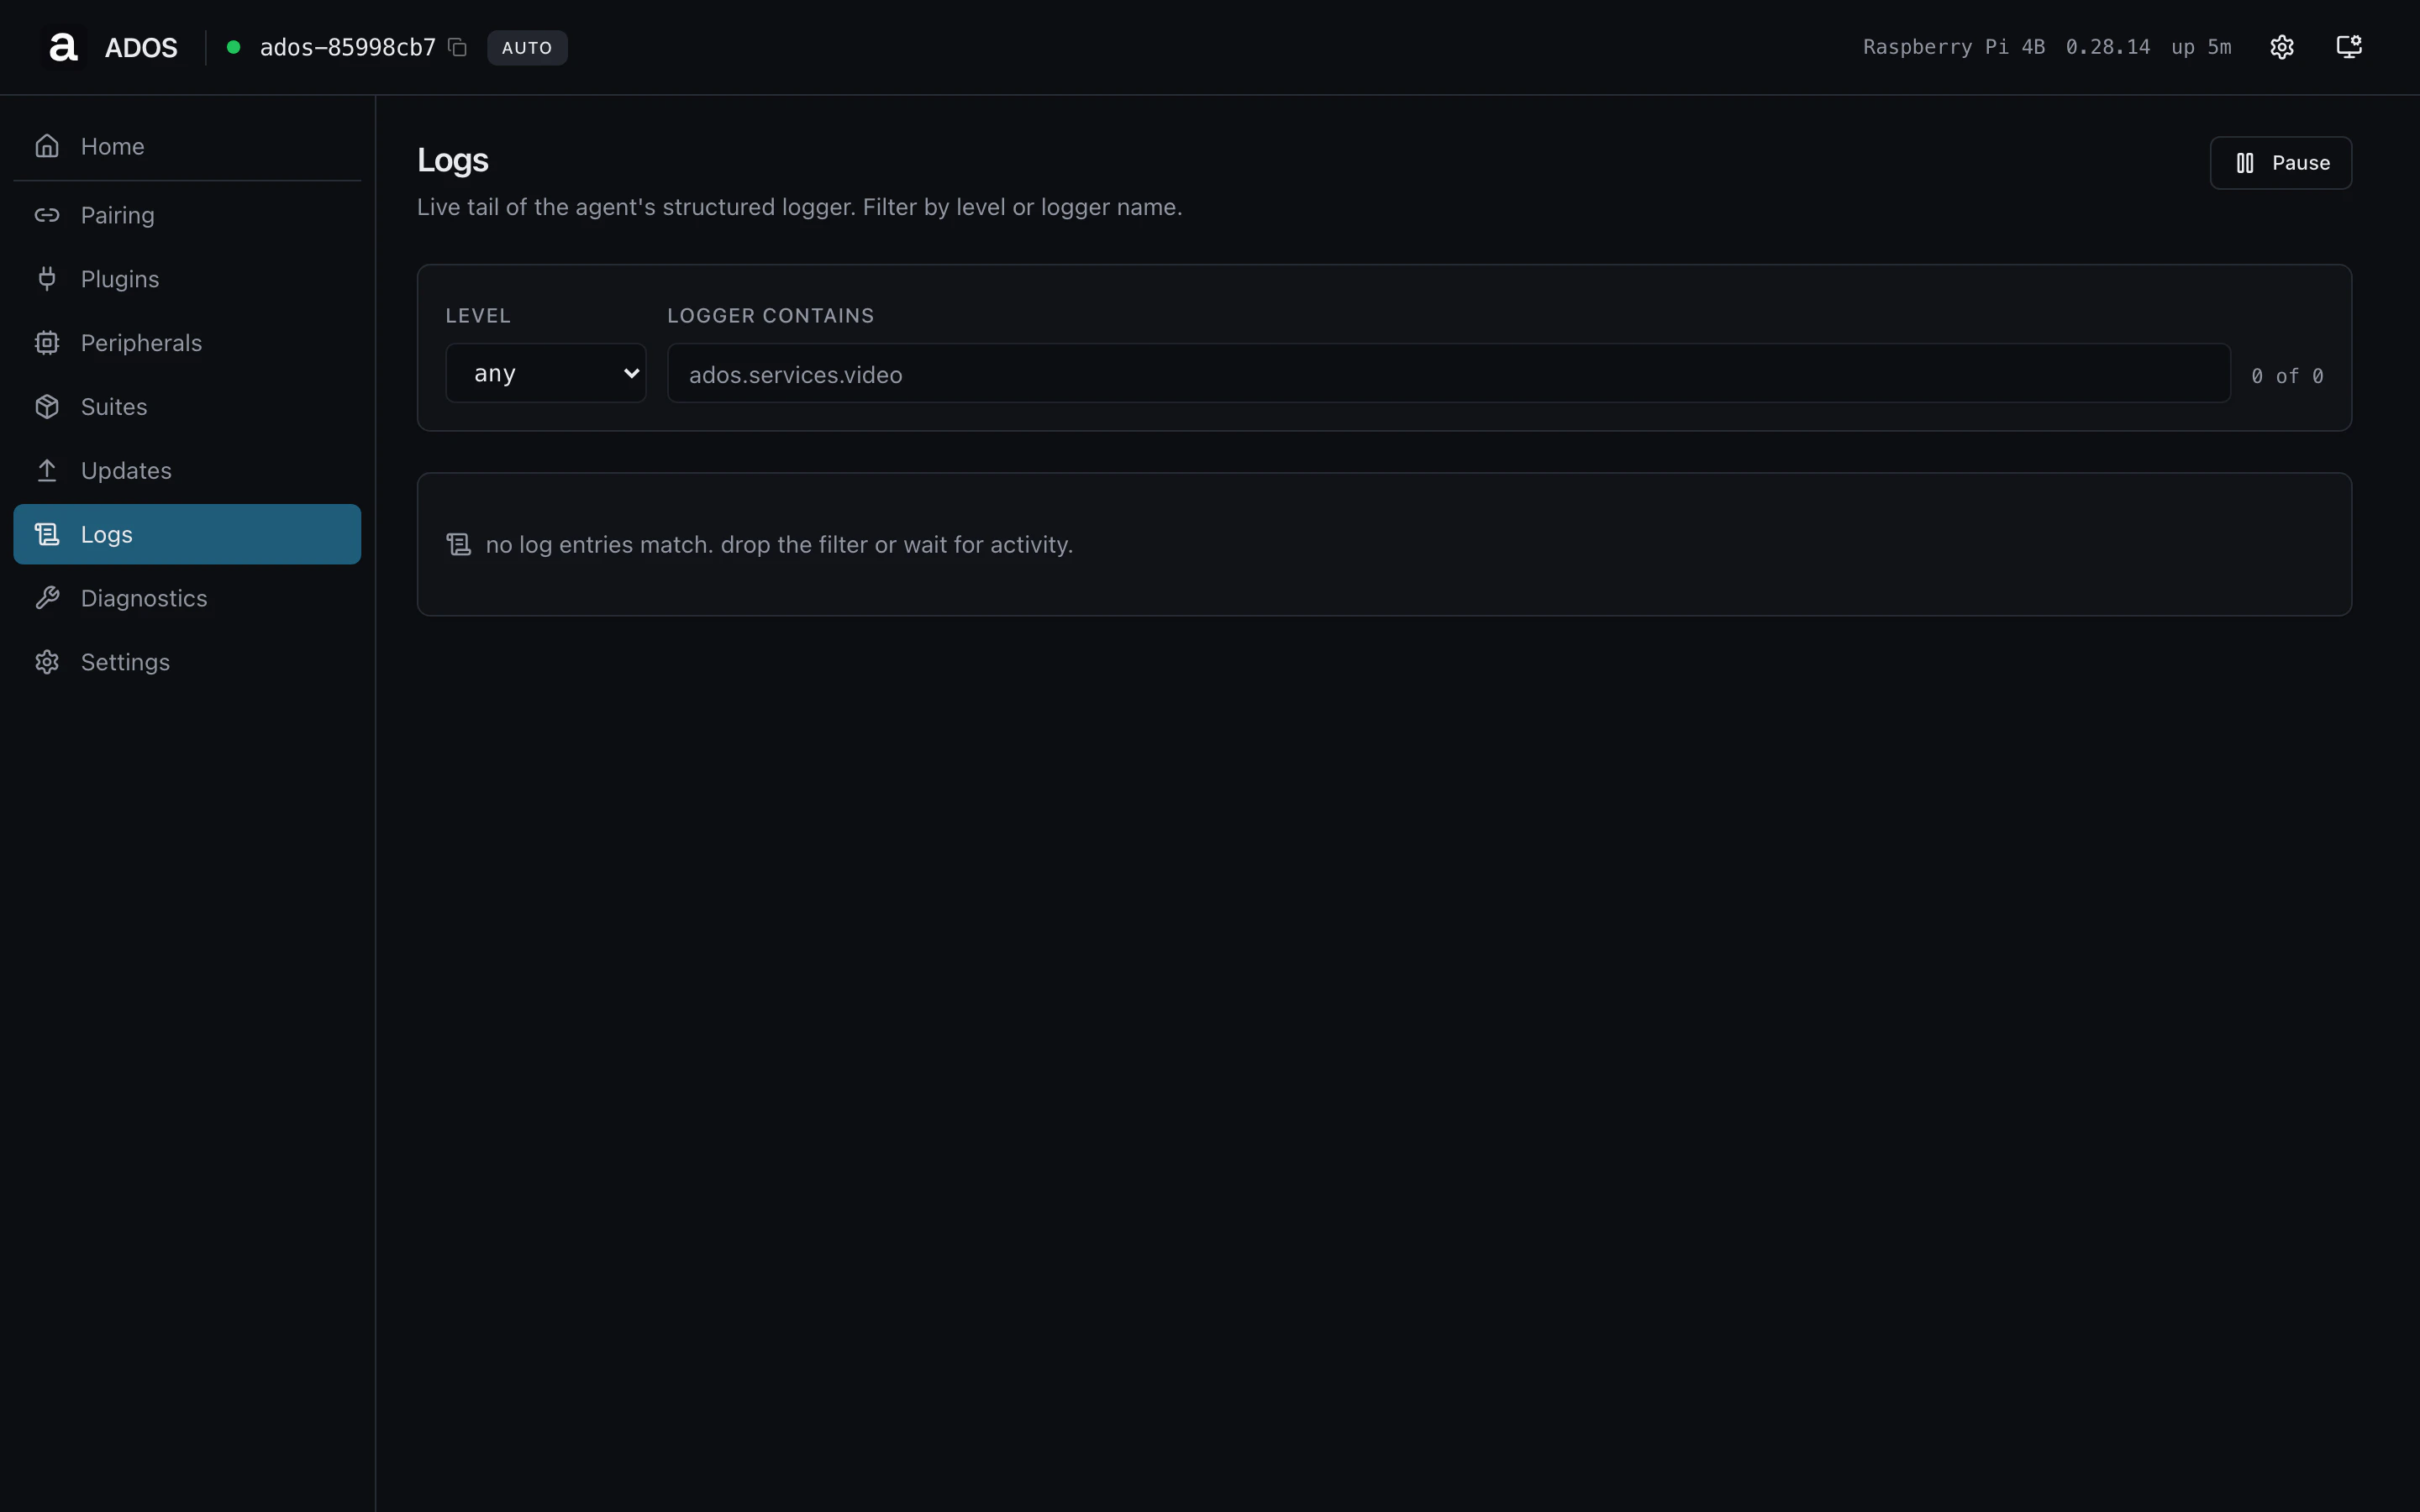Click the Suites box icon
The width and height of the screenshot is (2420, 1512).
pyautogui.click(x=47, y=407)
